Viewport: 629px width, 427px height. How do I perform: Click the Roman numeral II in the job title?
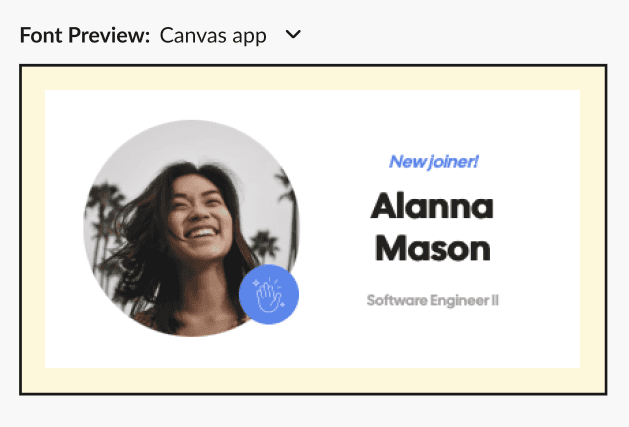point(495,300)
